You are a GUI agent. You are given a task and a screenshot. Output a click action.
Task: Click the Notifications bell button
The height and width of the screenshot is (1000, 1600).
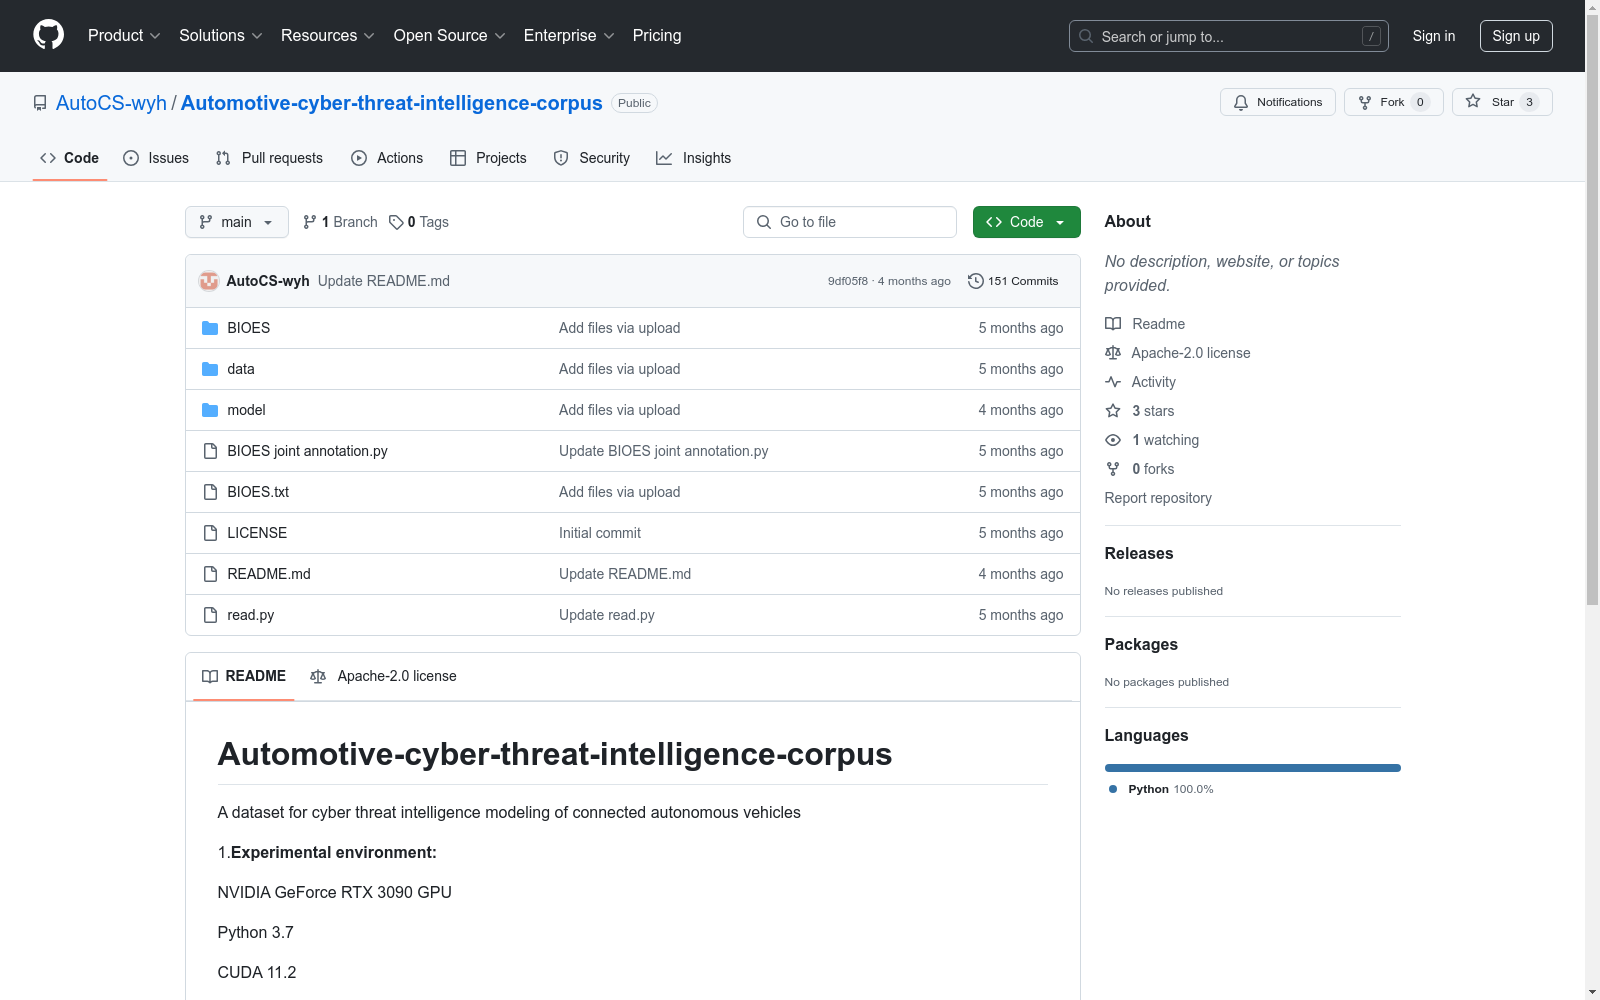coord(1277,102)
